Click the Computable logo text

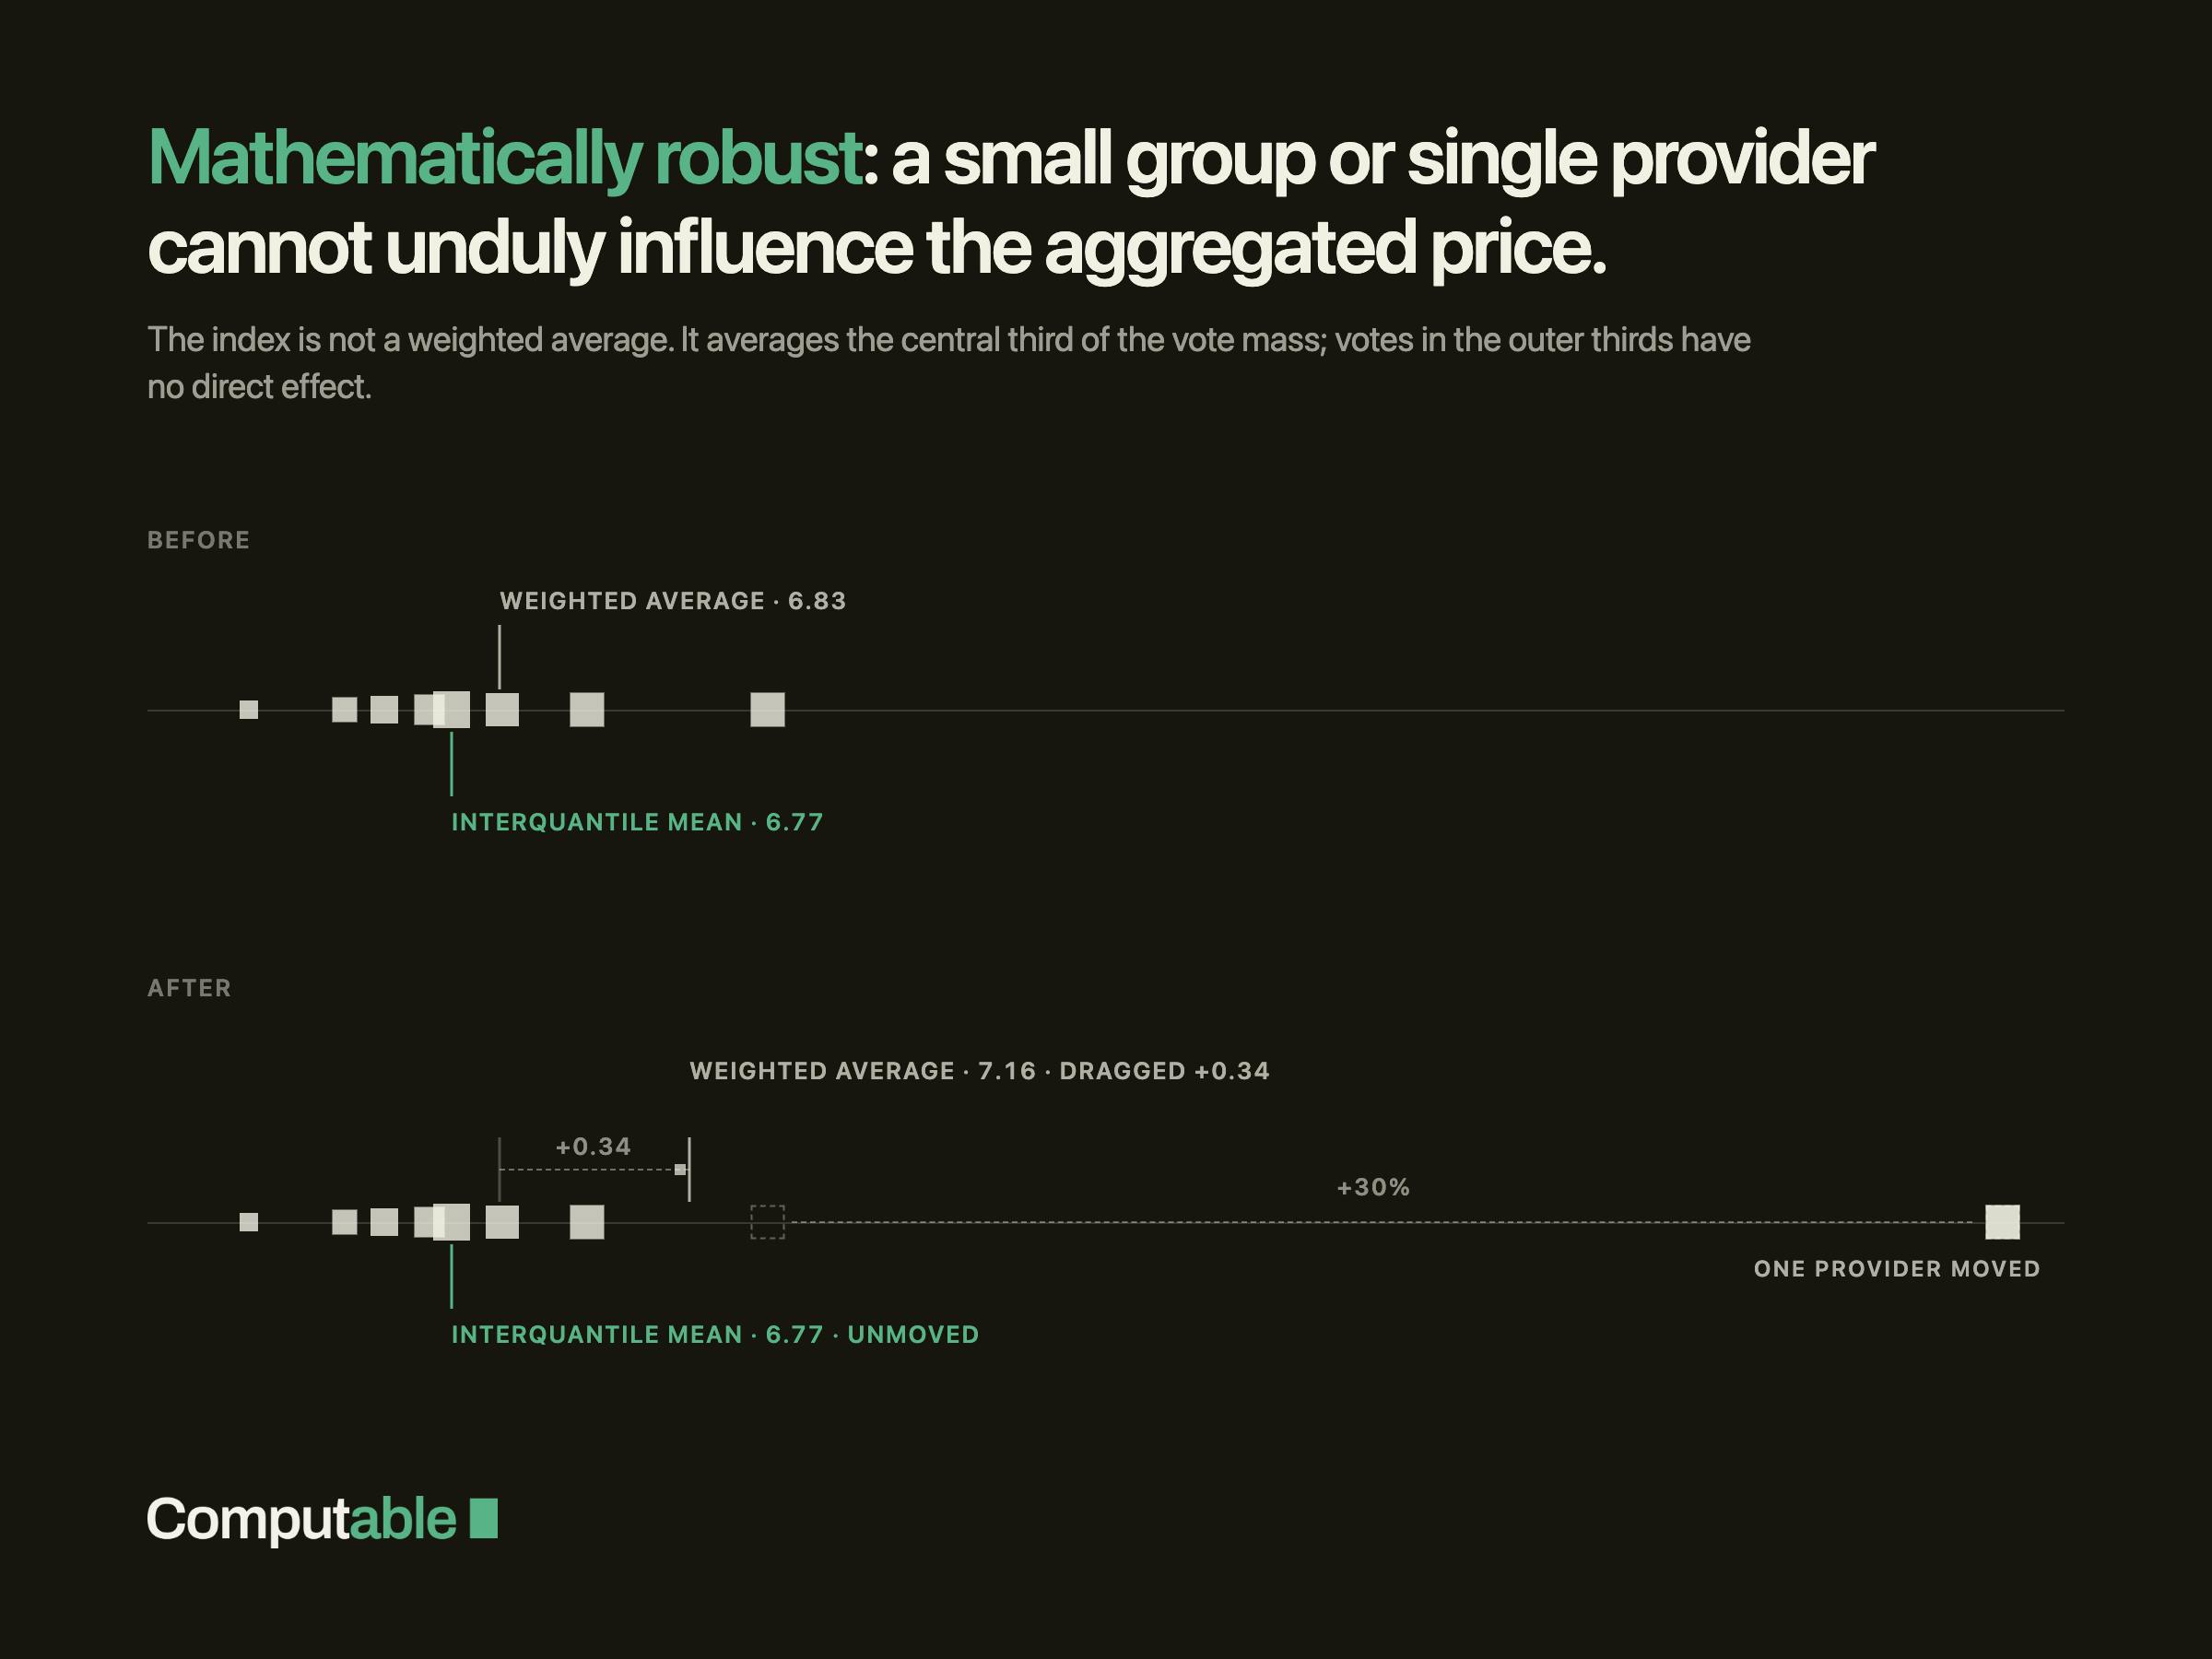pos(301,1520)
